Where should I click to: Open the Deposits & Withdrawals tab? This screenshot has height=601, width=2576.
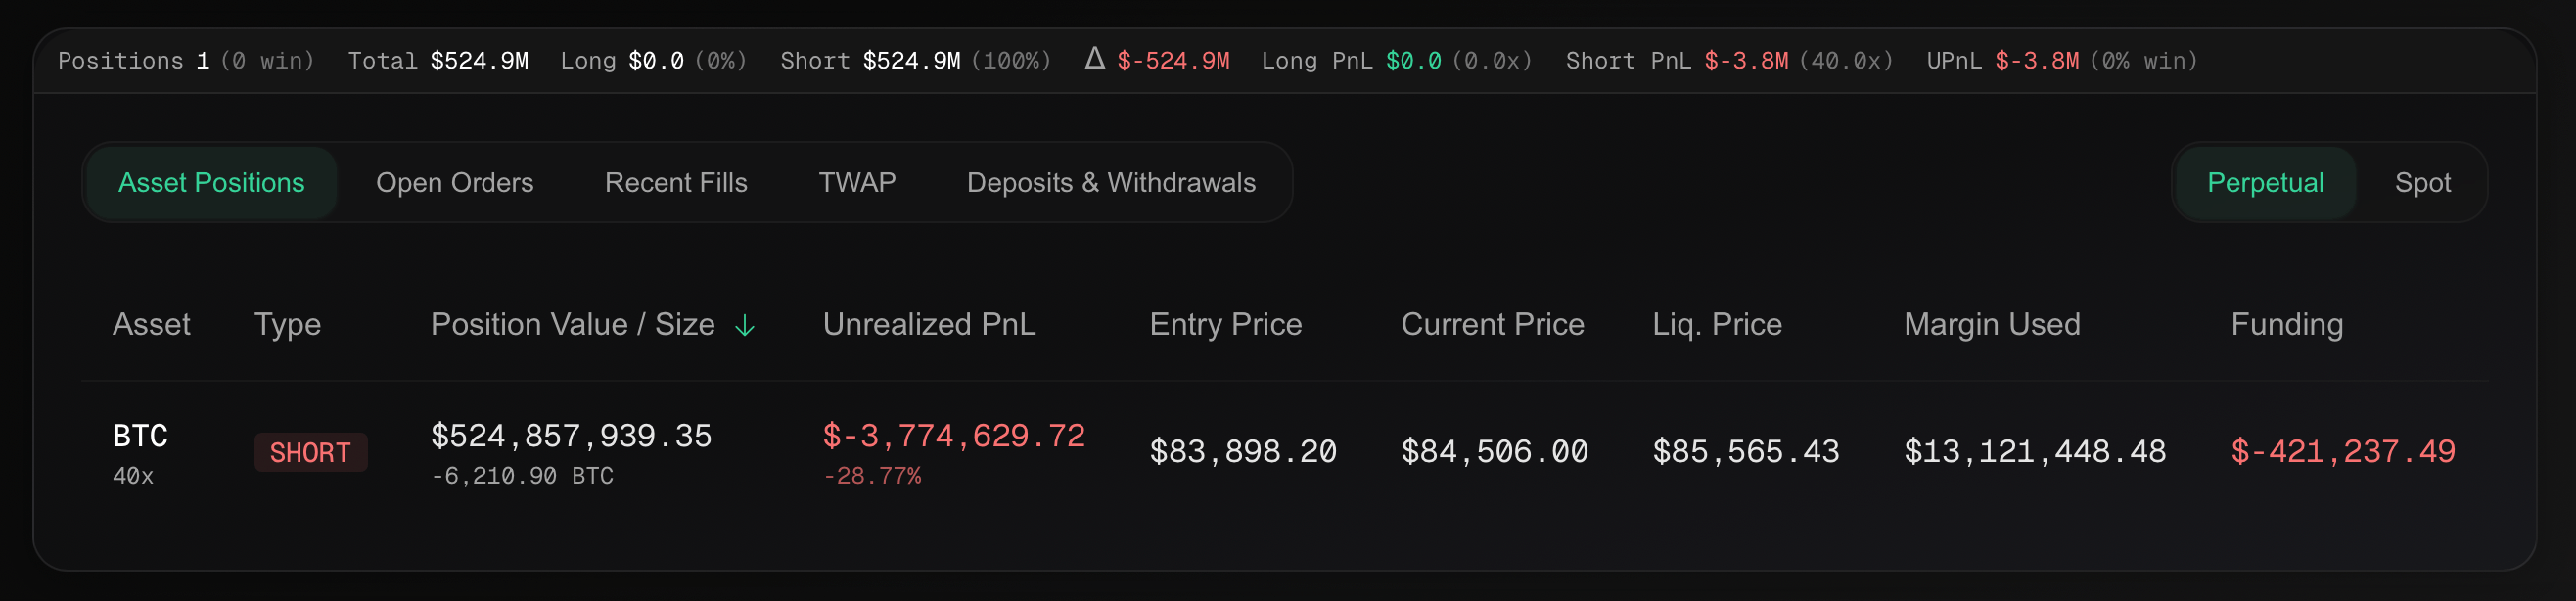pyautogui.click(x=1111, y=183)
